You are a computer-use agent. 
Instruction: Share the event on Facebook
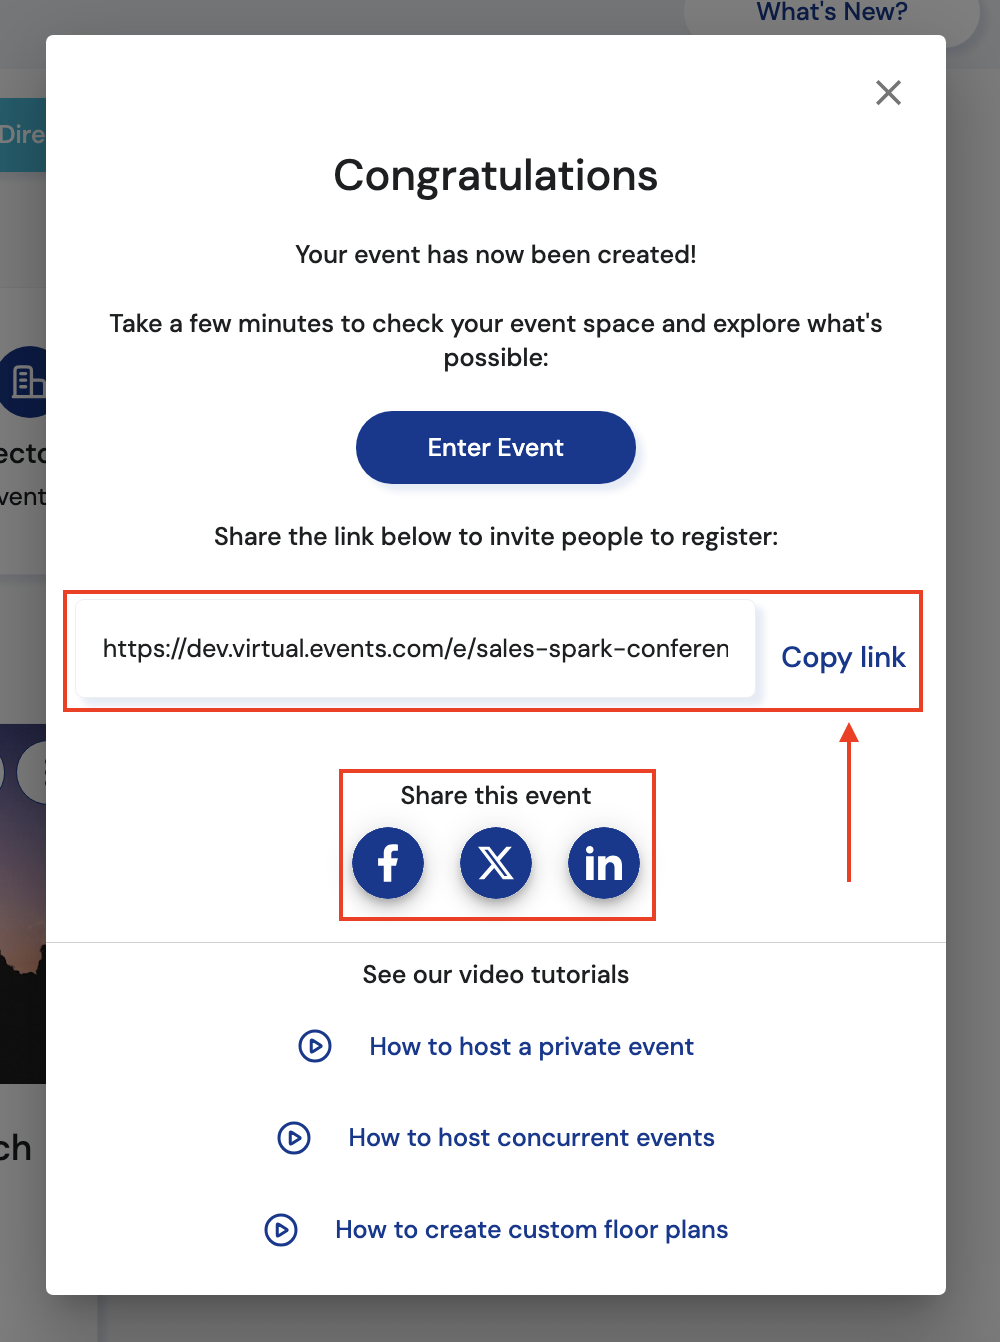pyautogui.click(x=388, y=863)
